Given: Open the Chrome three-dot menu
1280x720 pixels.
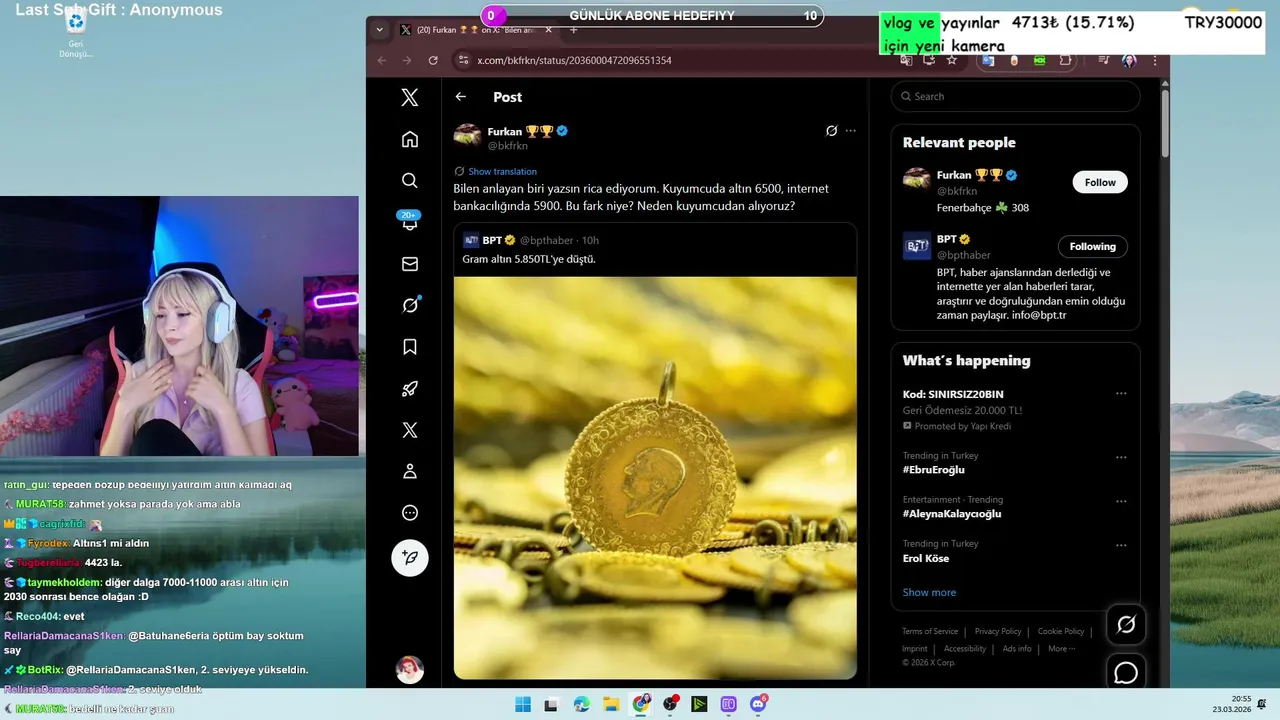Looking at the screenshot, I should (1154, 60).
